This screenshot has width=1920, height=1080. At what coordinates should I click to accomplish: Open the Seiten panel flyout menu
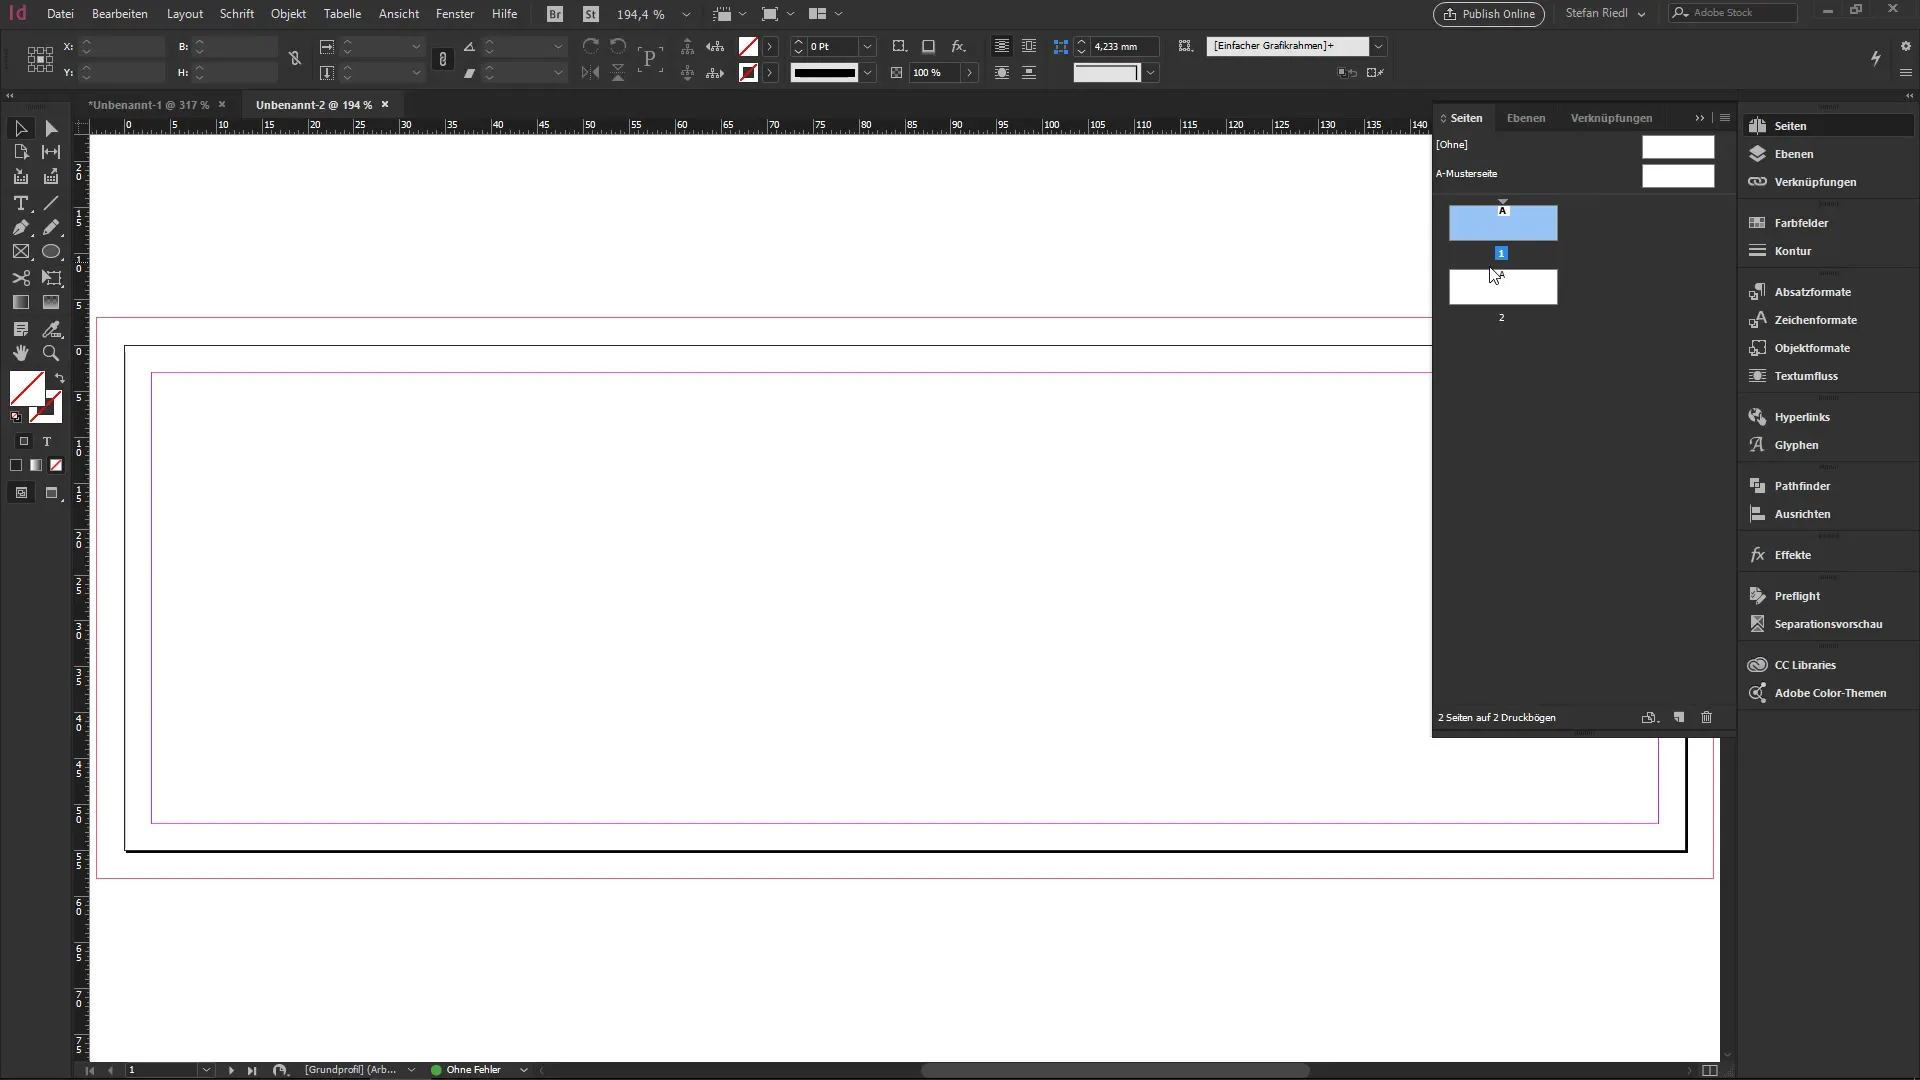click(x=1725, y=118)
